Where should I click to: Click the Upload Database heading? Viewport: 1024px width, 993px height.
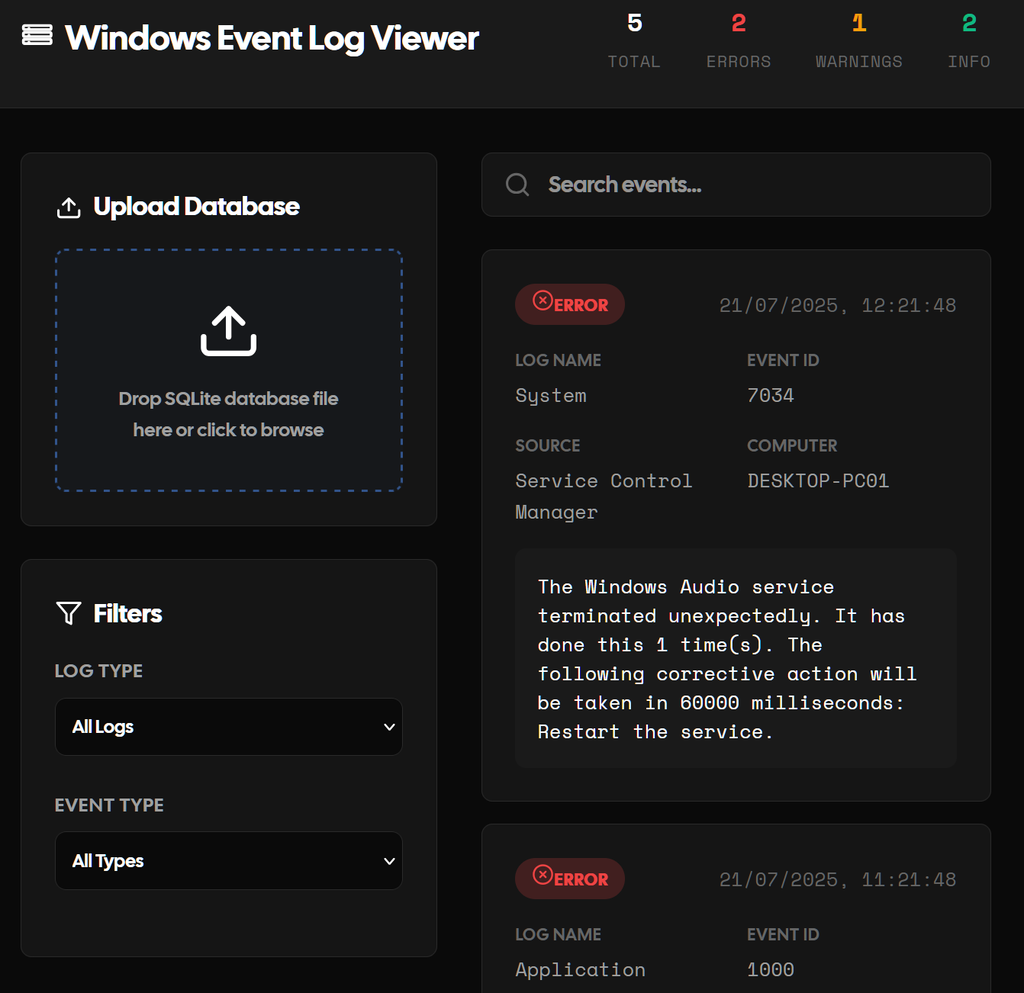pyautogui.click(x=197, y=207)
